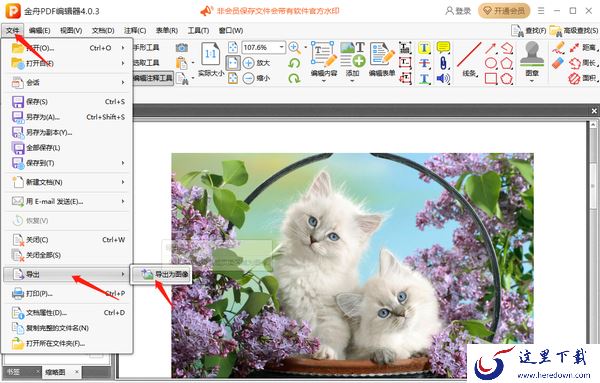Click the Actual Size (1:1) icon

pos(210,54)
